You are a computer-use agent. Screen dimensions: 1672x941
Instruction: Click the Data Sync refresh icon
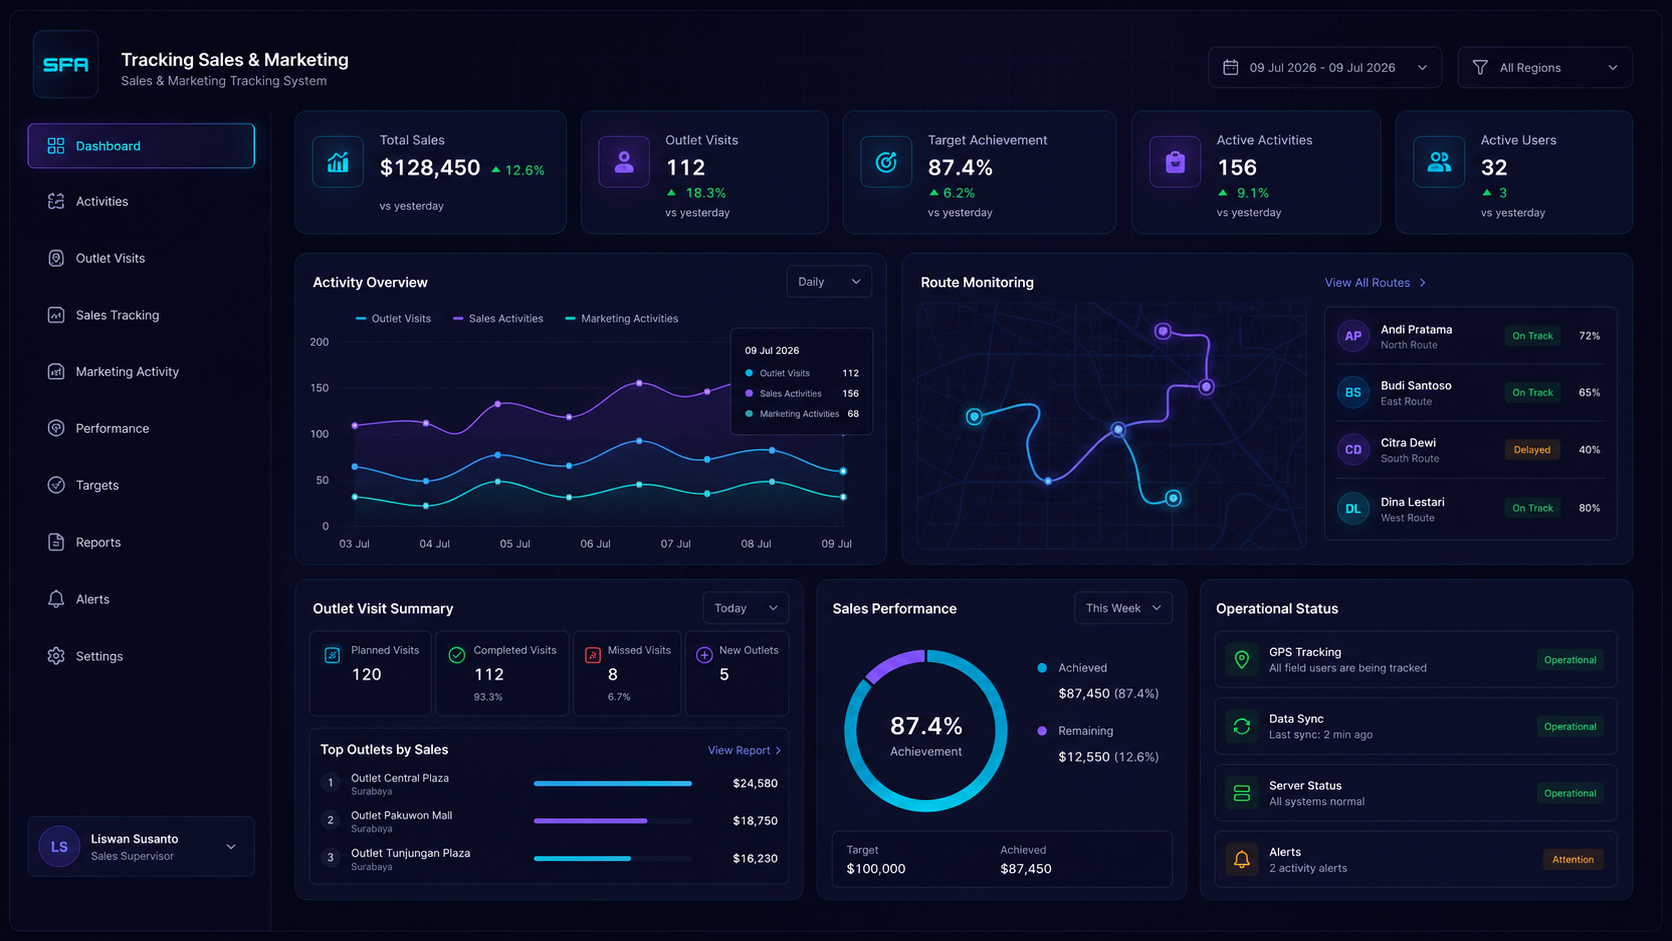(x=1242, y=727)
